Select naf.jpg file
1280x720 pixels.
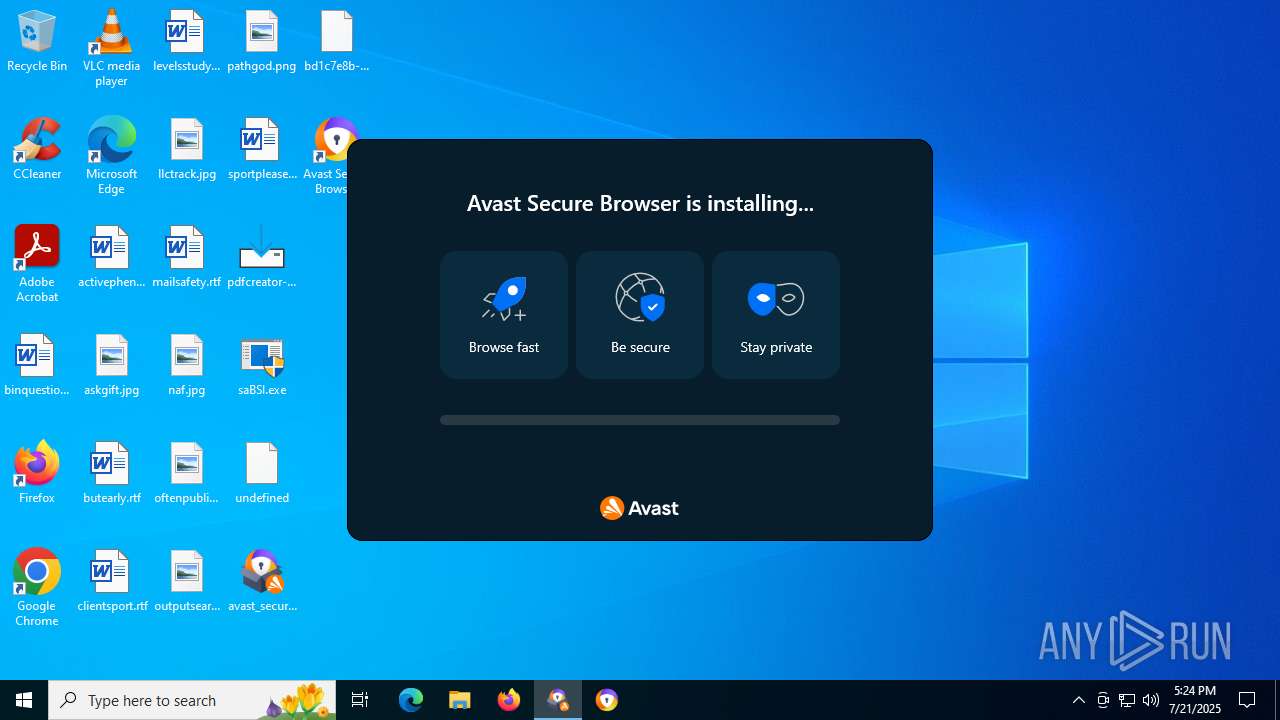click(187, 366)
